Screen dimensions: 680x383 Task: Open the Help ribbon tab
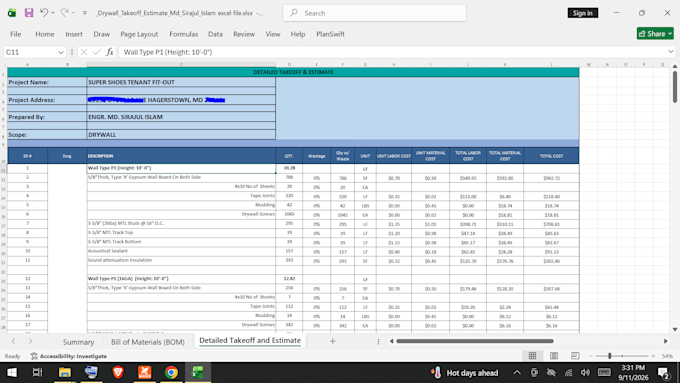(x=298, y=34)
